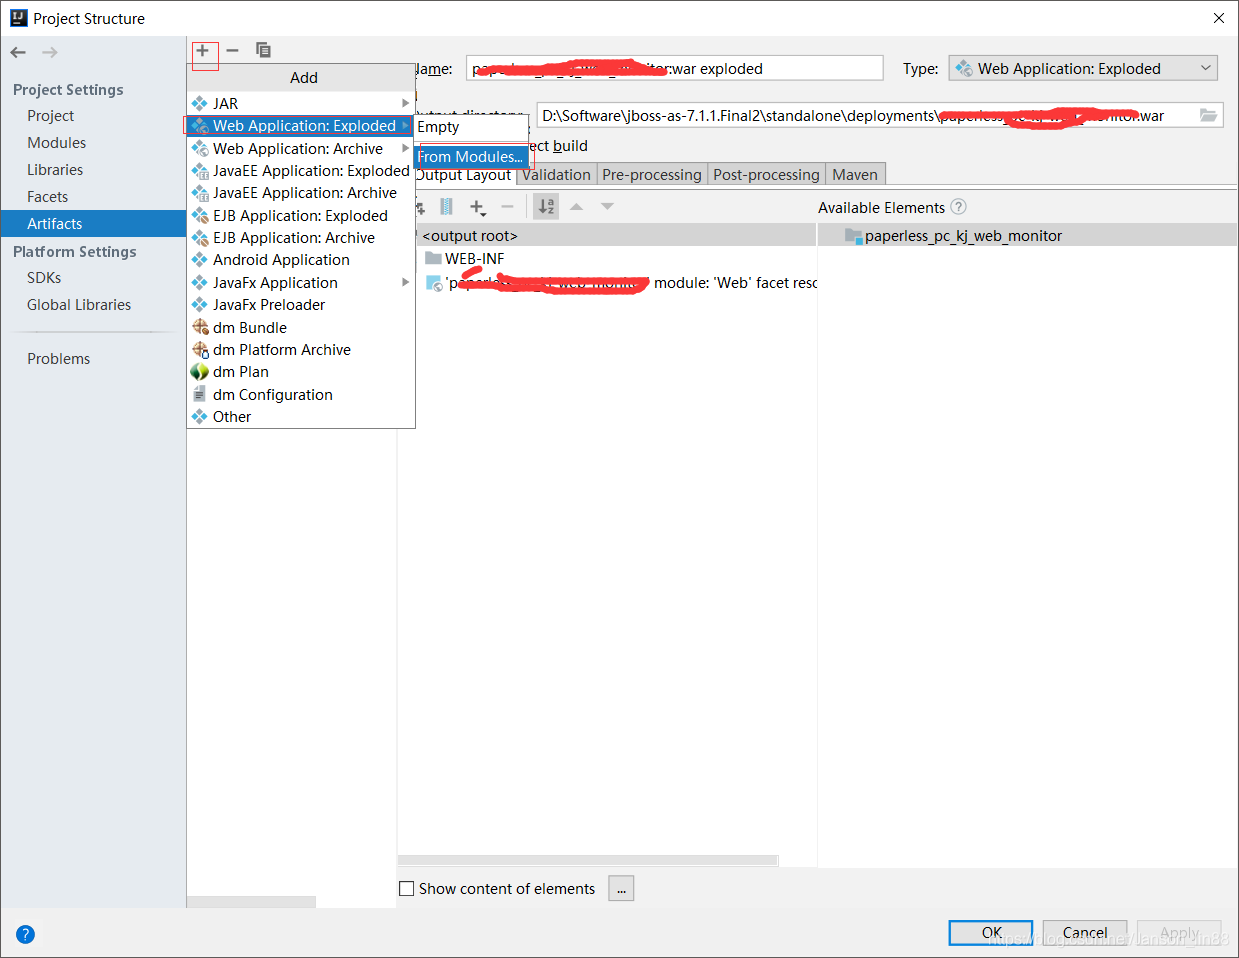Viewport: 1239px width, 958px height.
Task: Expand Web Application: Archive submenu arrow
Action: pos(405,148)
